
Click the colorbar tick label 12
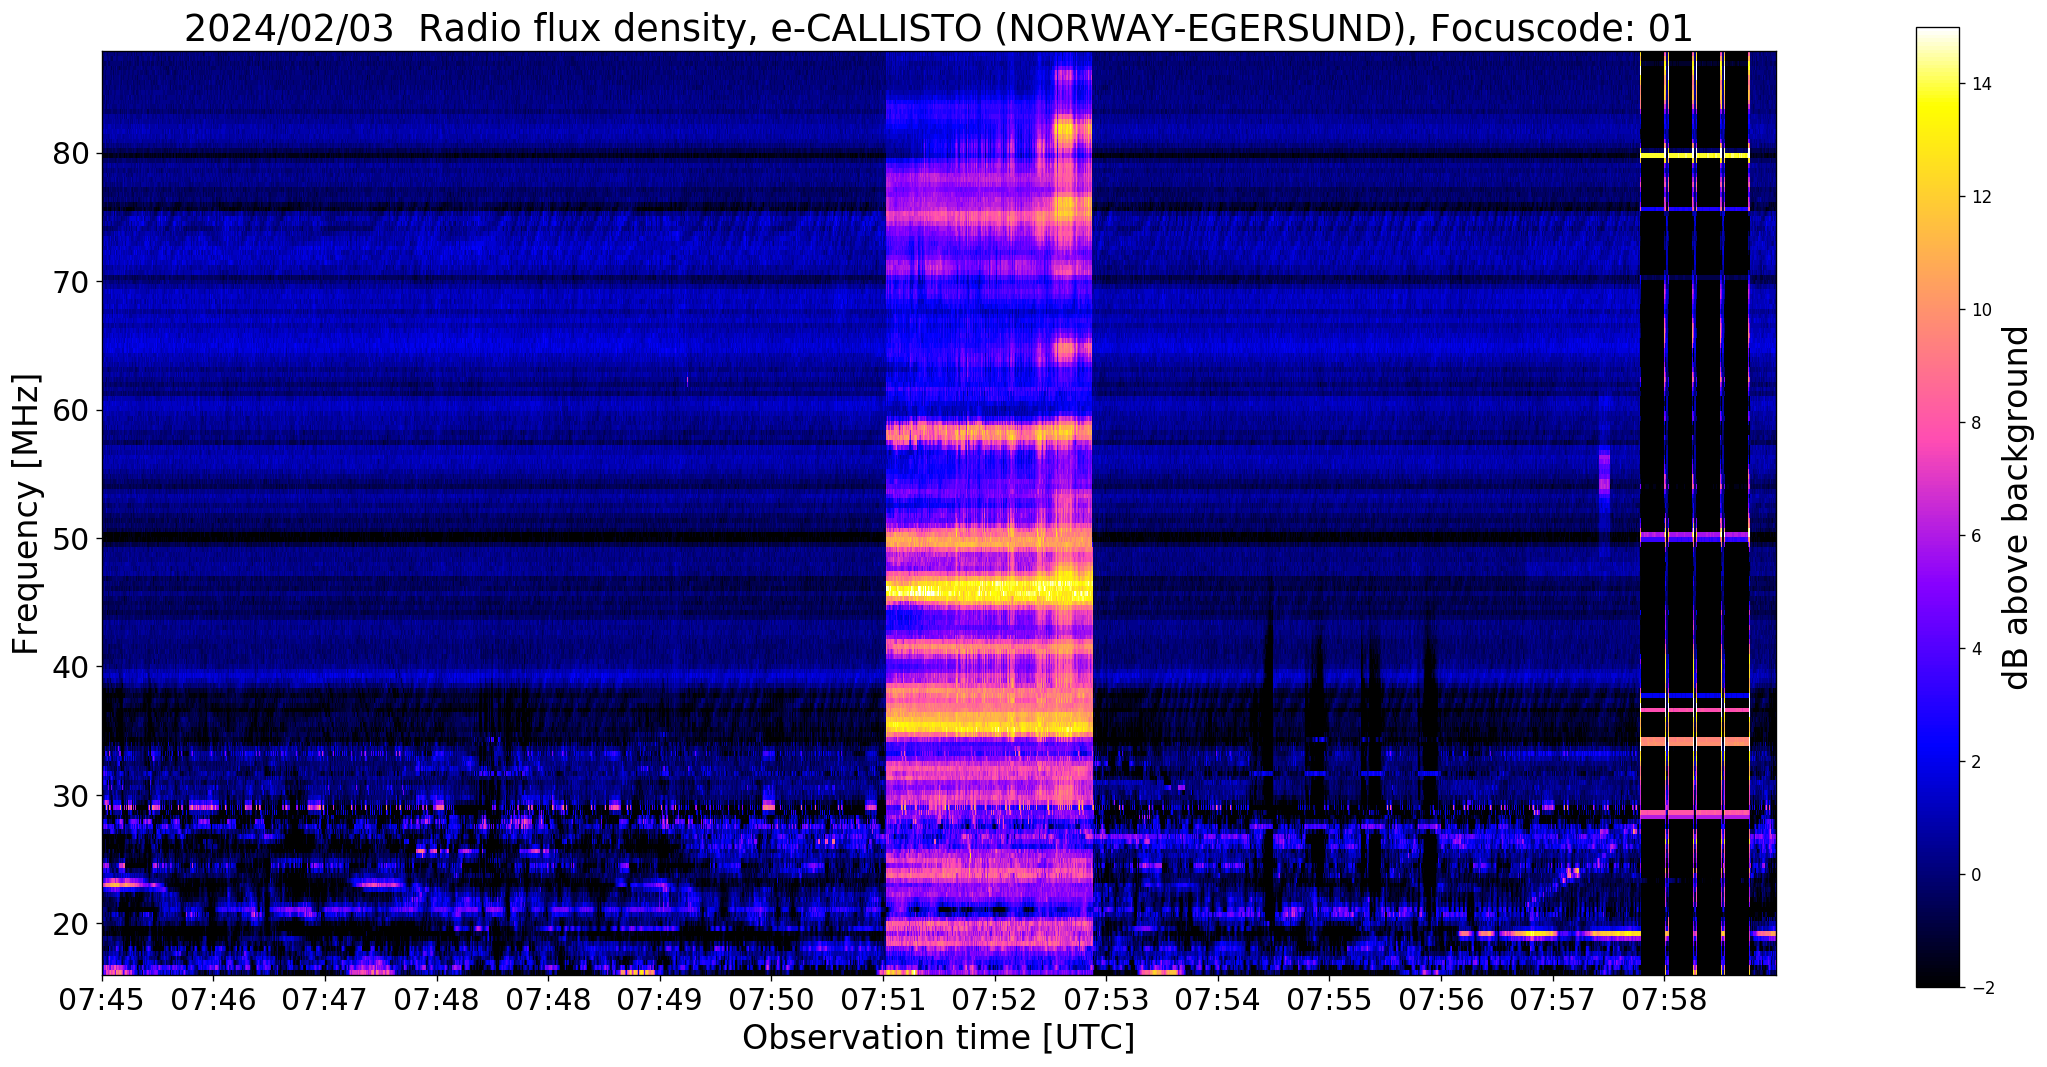pos(1981,197)
